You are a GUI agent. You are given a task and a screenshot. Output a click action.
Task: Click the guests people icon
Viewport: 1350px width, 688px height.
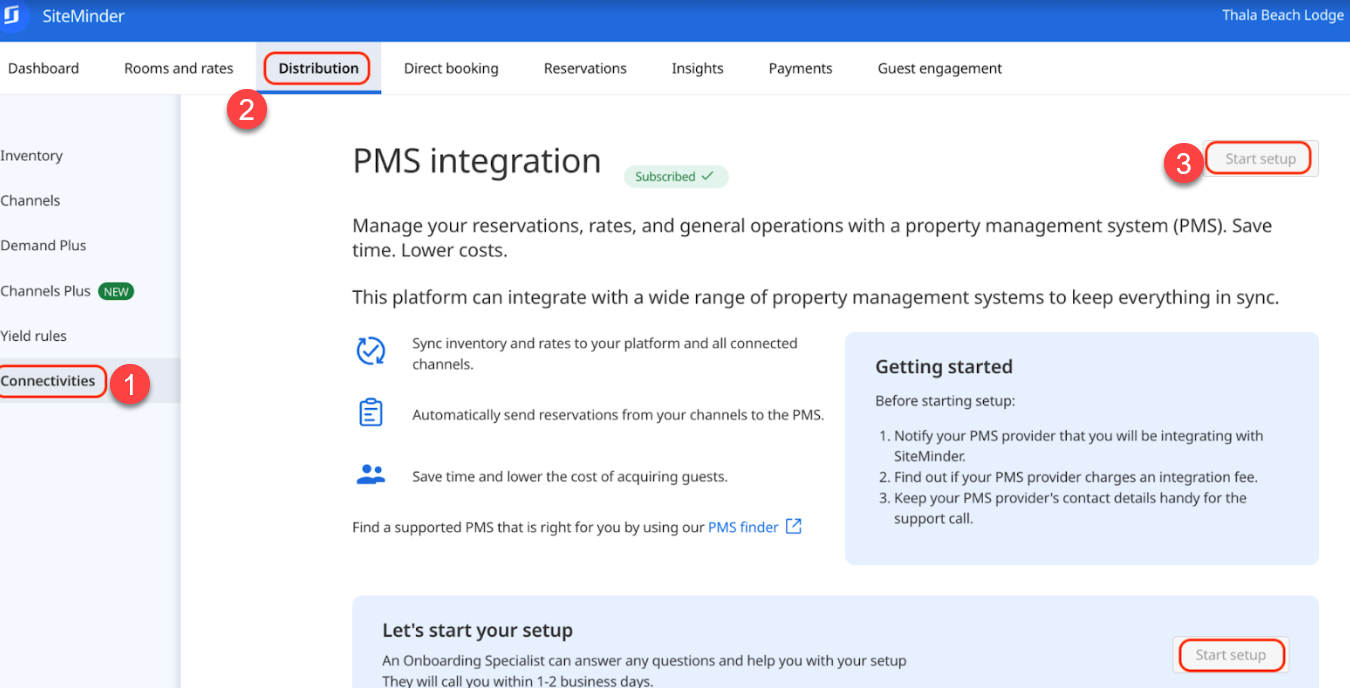(371, 476)
